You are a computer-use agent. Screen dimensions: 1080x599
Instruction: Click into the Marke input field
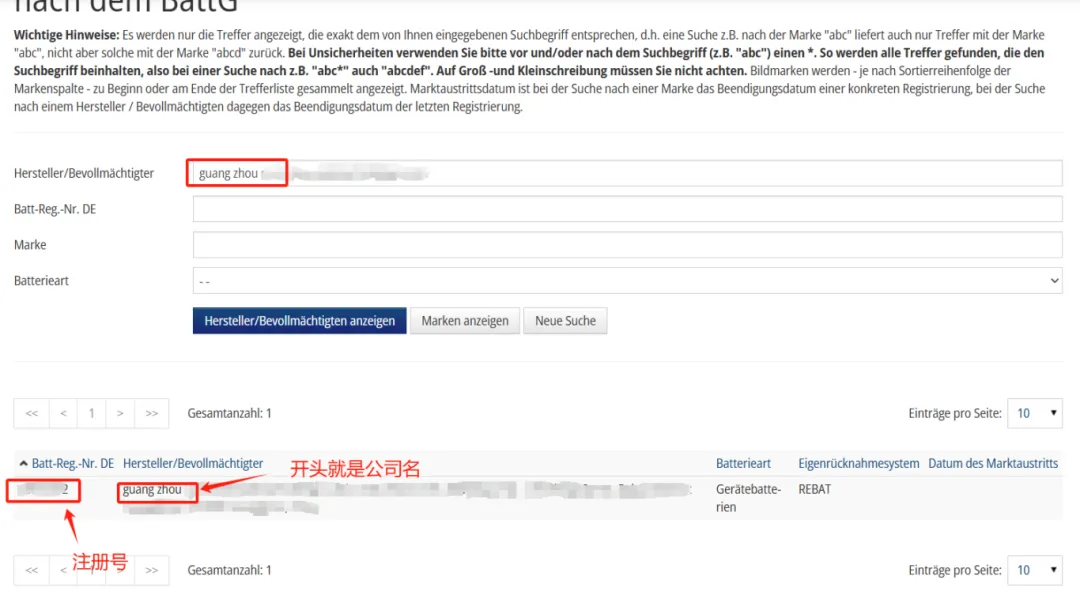click(x=627, y=244)
